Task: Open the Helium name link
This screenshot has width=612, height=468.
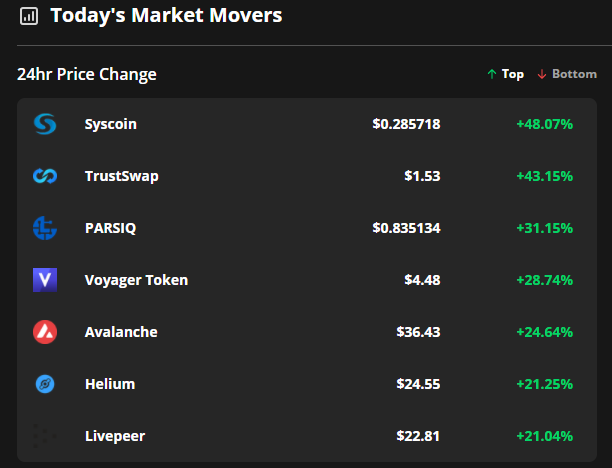Action: pyautogui.click(x=110, y=384)
